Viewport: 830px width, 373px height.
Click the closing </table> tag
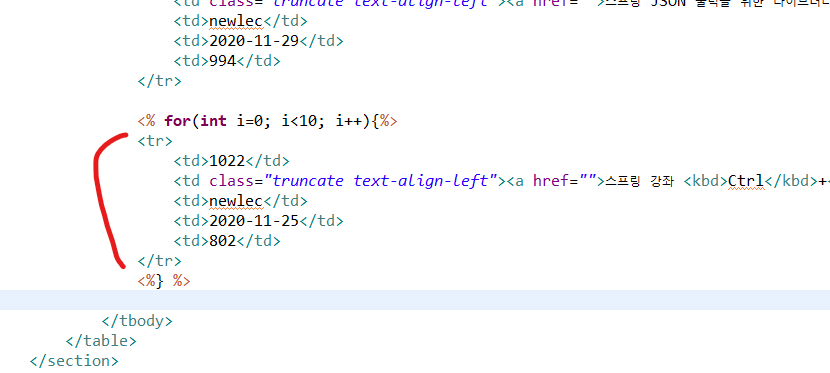point(101,341)
